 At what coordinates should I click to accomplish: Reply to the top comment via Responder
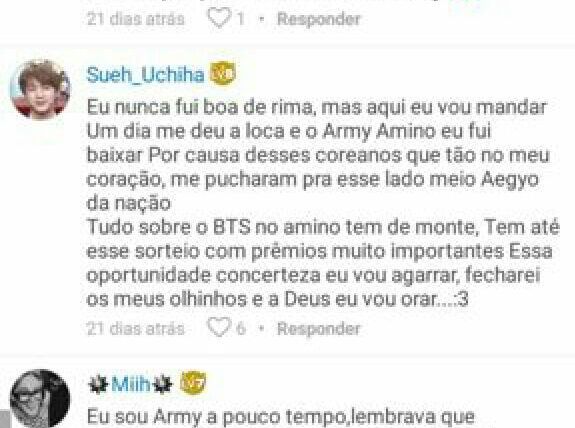(x=319, y=19)
